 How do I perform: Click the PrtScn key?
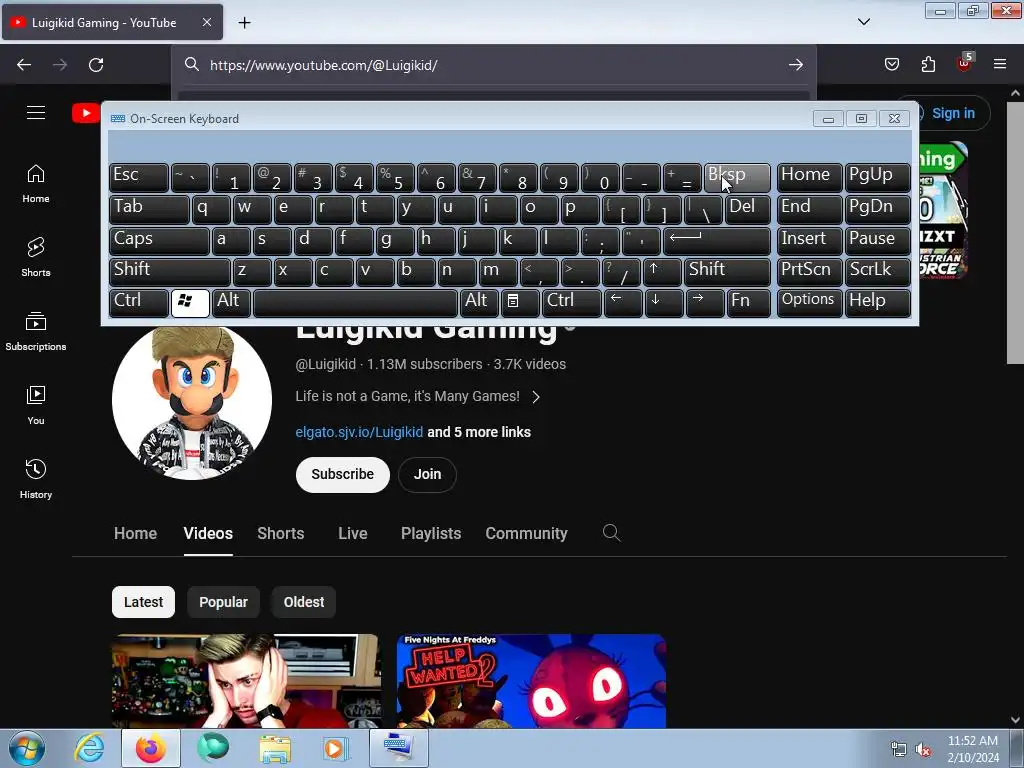(x=809, y=271)
